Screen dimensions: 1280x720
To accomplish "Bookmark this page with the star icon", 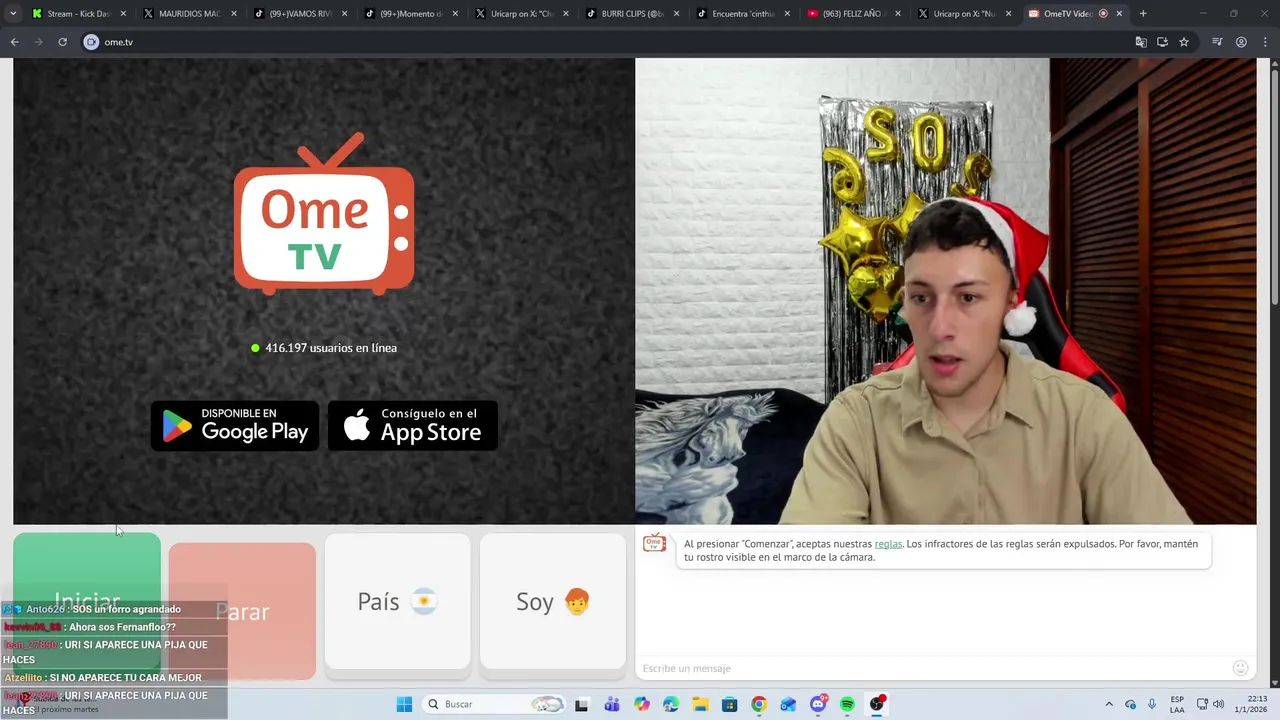I will tap(1184, 42).
